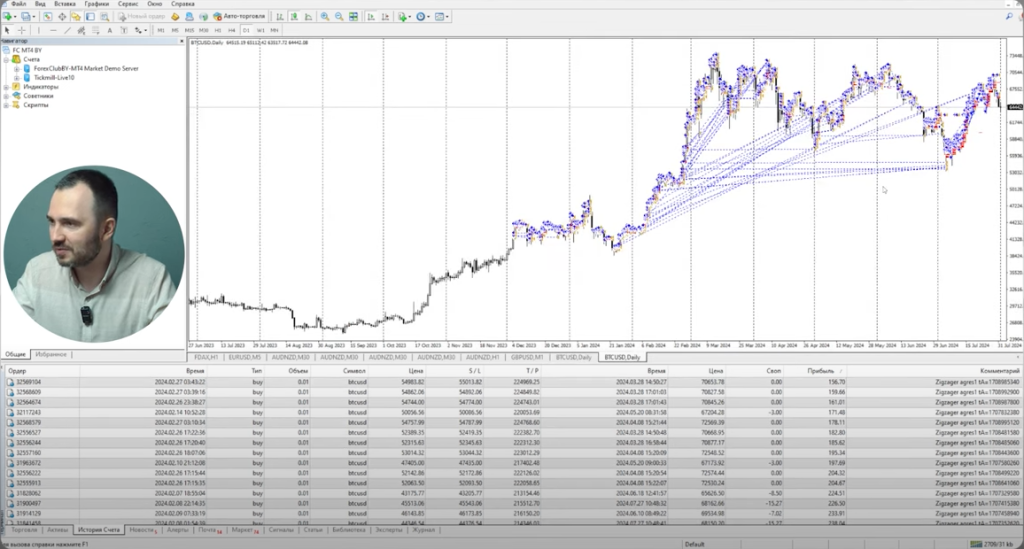Toggle the Авто-торговля auto-trading button
The image size is (1024, 549).
pyautogui.click(x=239, y=17)
